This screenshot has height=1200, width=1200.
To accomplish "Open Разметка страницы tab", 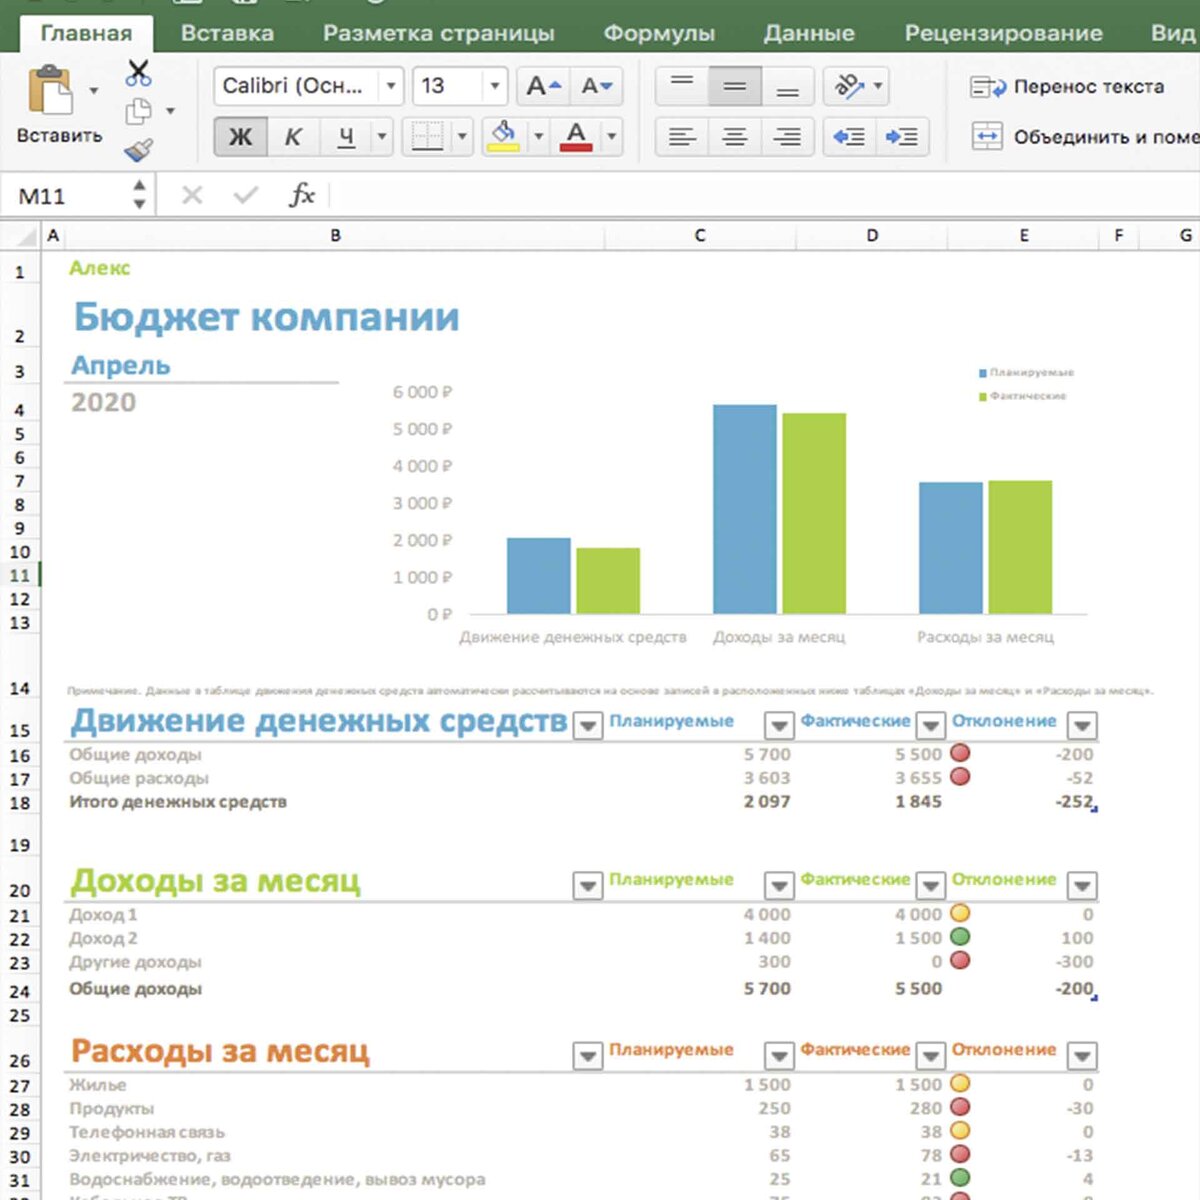I will 438,33.
